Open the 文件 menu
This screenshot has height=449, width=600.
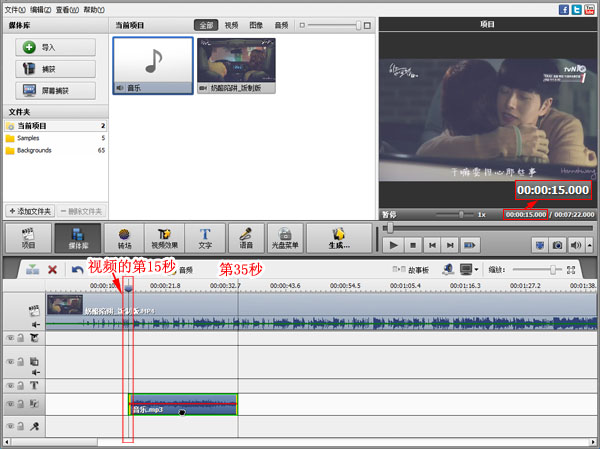pos(15,8)
